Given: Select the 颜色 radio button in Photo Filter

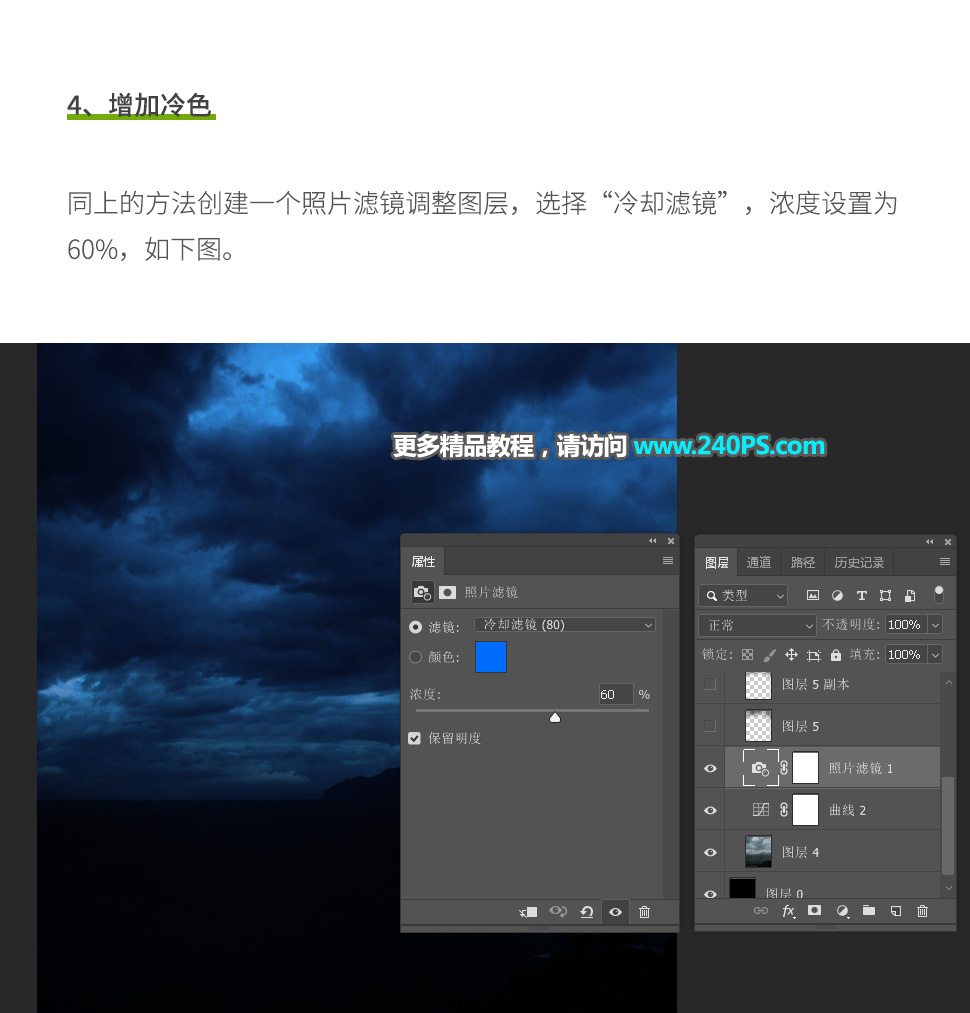Looking at the screenshot, I should [415, 657].
